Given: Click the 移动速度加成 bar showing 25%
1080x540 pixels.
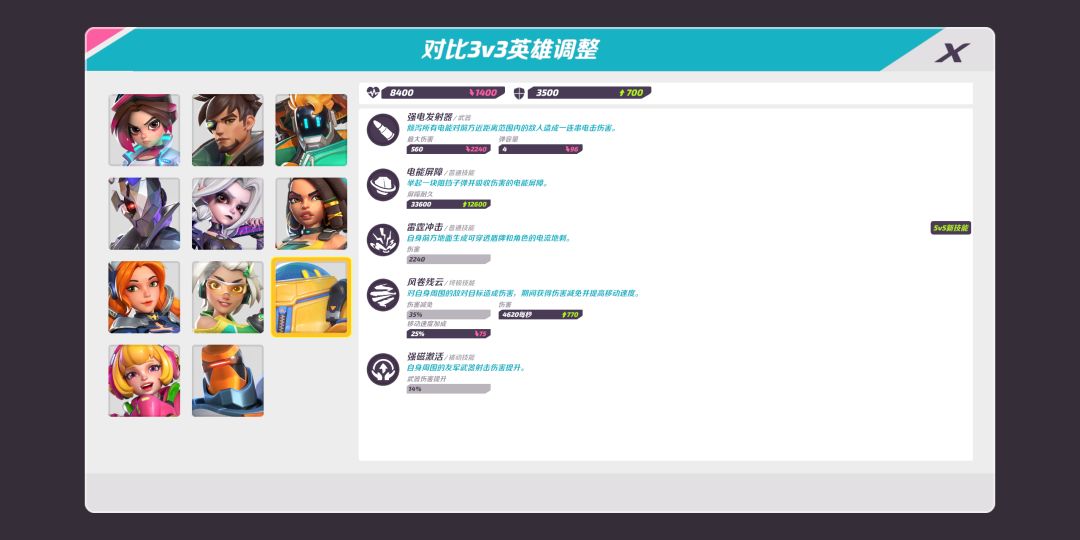Looking at the screenshot, I should [x=448, y=333].
